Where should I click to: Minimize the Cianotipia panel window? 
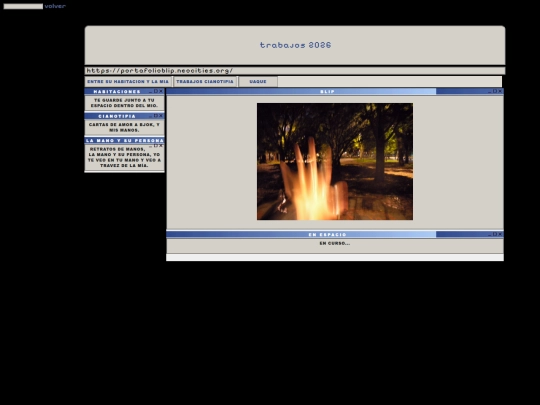pyautogui.click(x=150, y=116)
